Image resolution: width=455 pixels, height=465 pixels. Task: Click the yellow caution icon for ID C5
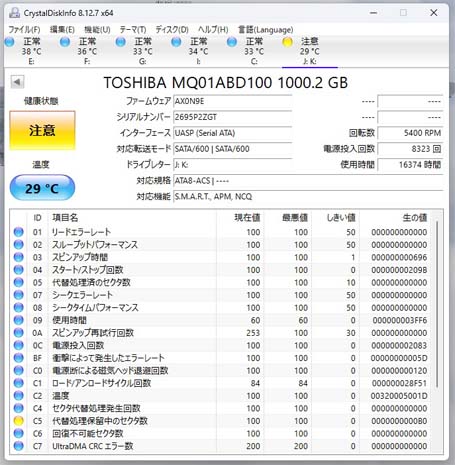(x=19, y=421)
